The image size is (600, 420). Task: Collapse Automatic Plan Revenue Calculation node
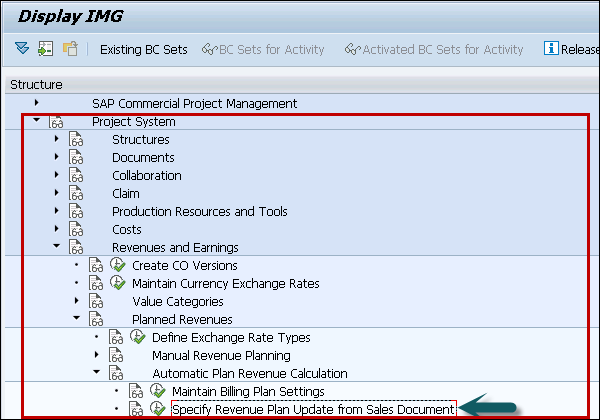pyautogui.click(x=96, y=372)
